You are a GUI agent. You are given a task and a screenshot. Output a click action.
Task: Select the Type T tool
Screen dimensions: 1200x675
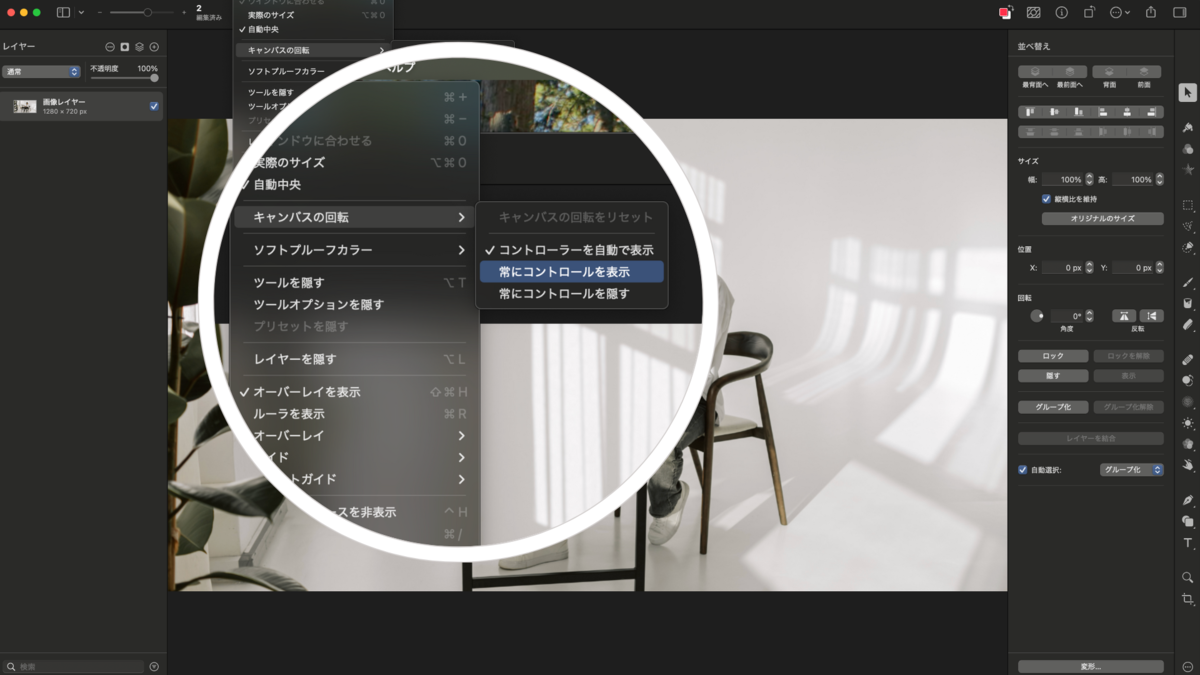point(1187,543)
